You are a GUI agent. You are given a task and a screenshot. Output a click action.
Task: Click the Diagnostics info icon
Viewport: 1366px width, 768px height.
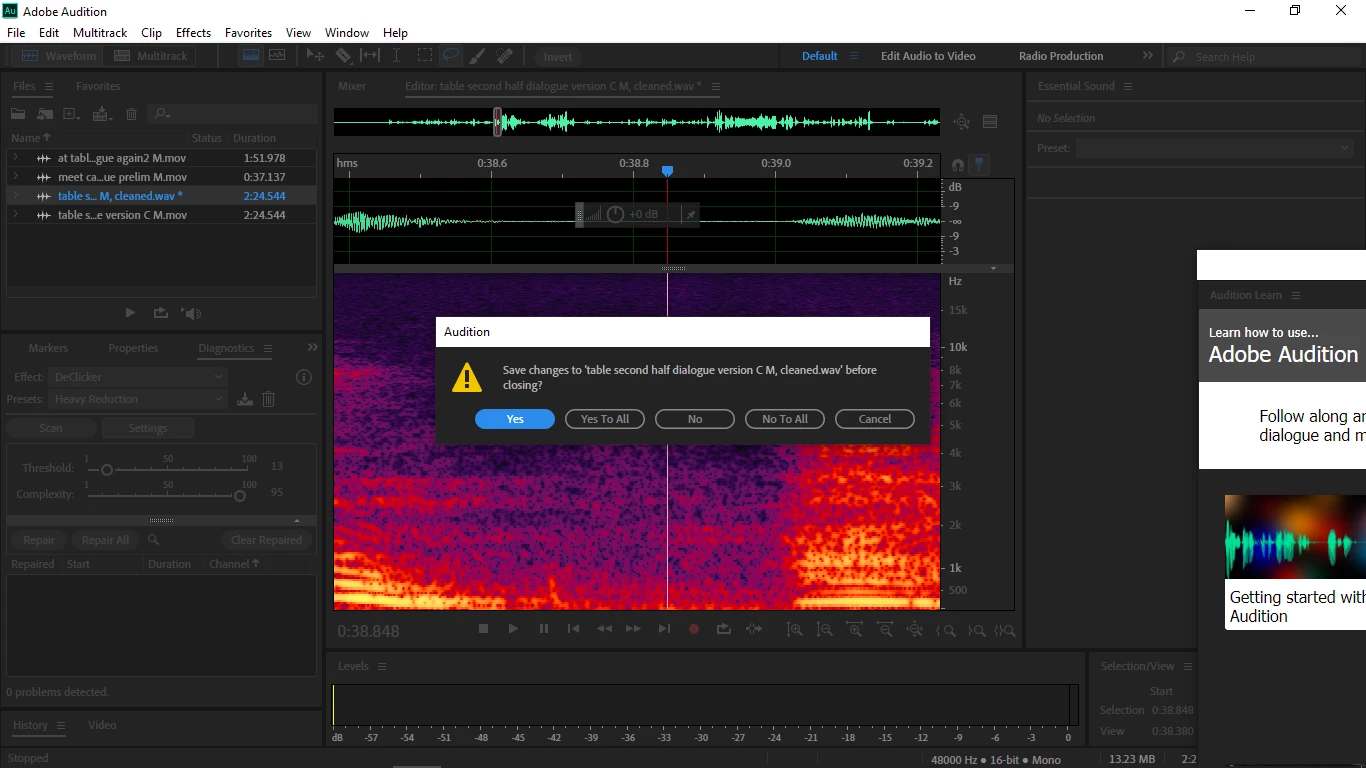click(304, 377)
